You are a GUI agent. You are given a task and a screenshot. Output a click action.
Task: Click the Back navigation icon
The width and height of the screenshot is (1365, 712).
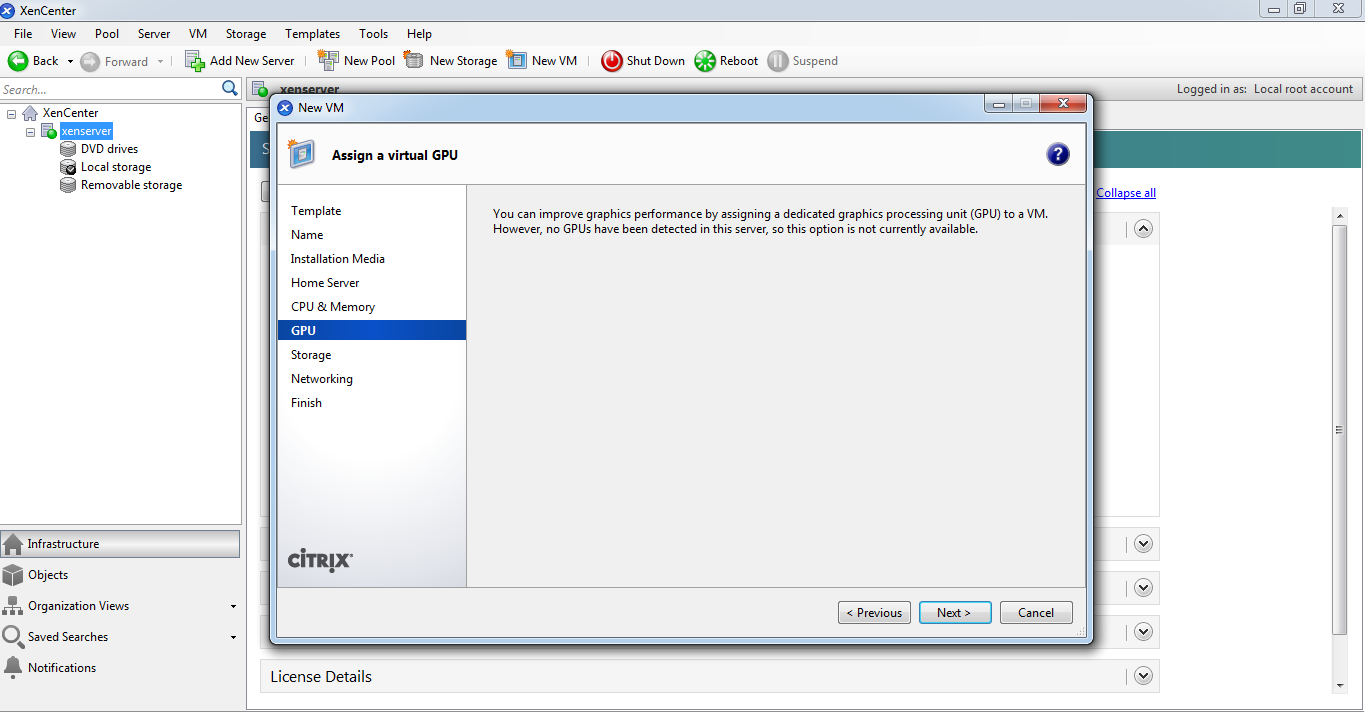18,61
